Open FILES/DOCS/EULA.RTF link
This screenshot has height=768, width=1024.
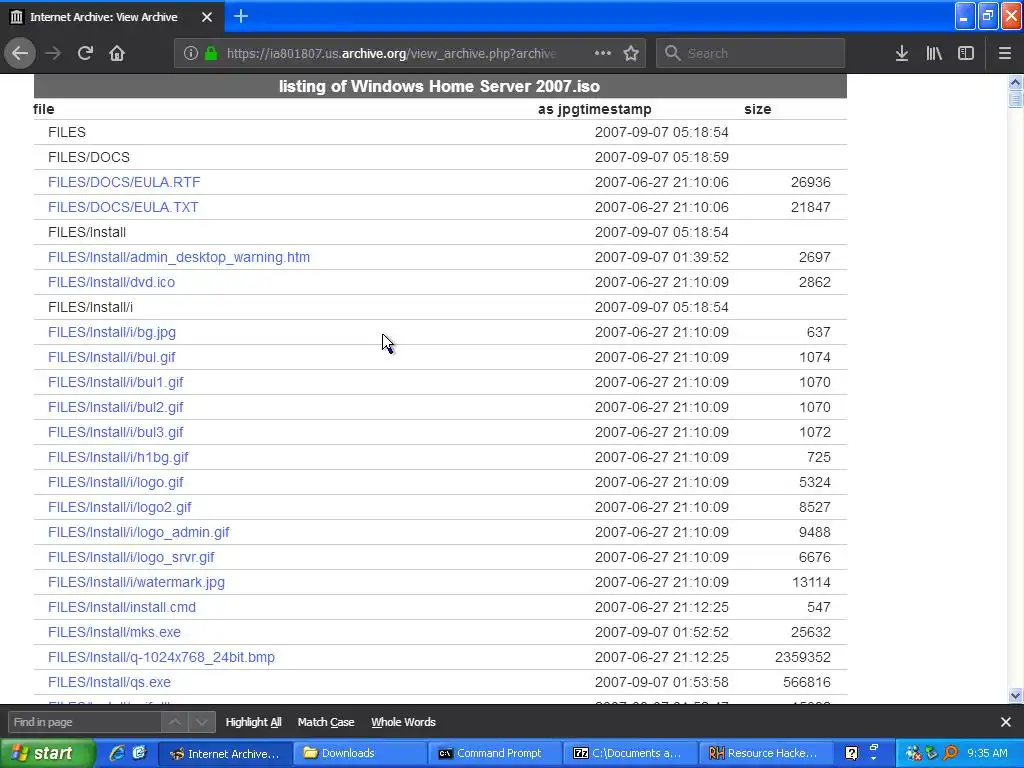point(124,182)
